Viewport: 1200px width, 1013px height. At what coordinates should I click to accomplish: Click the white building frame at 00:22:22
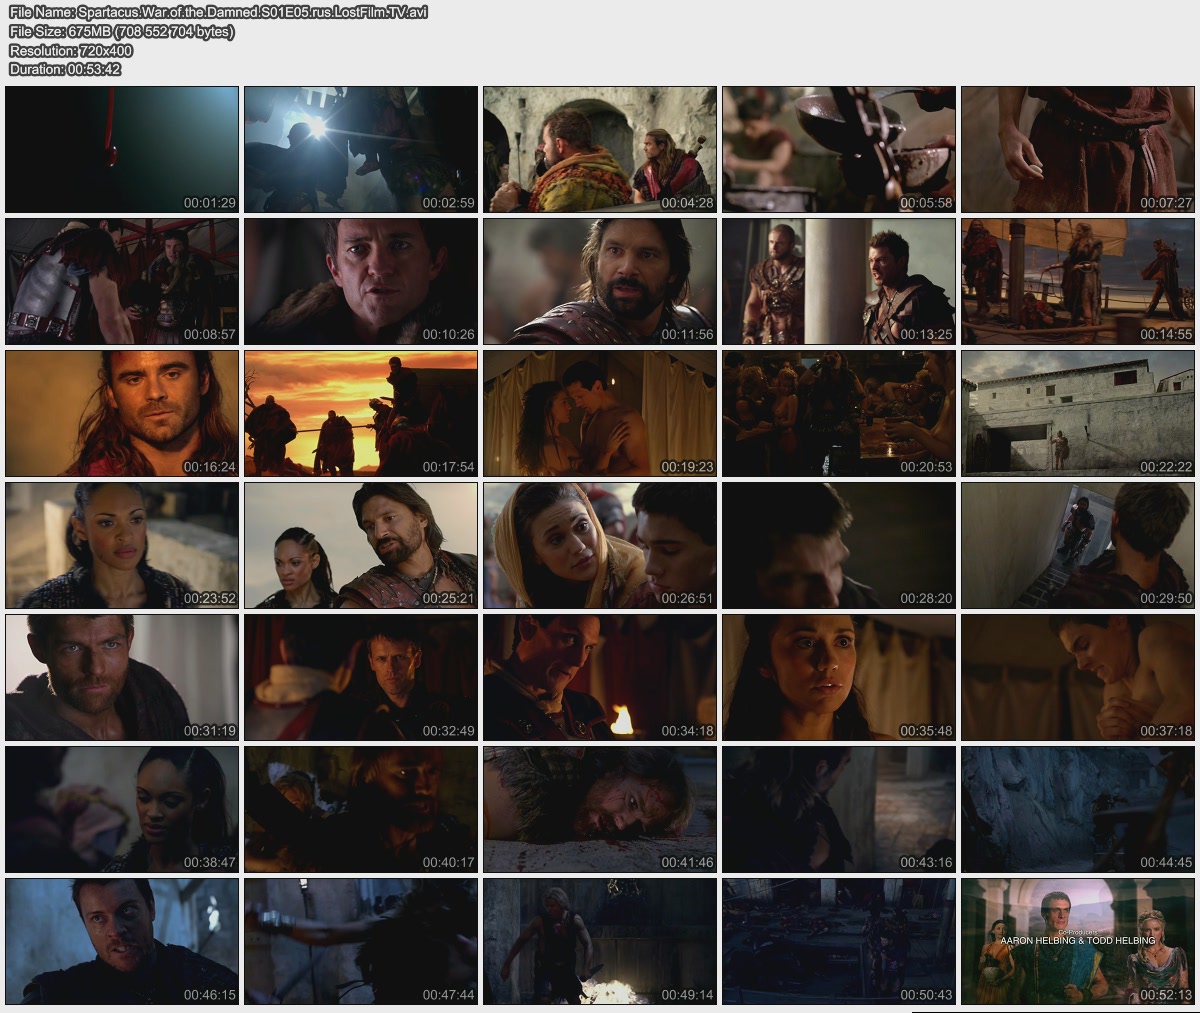pos(1077,413)
